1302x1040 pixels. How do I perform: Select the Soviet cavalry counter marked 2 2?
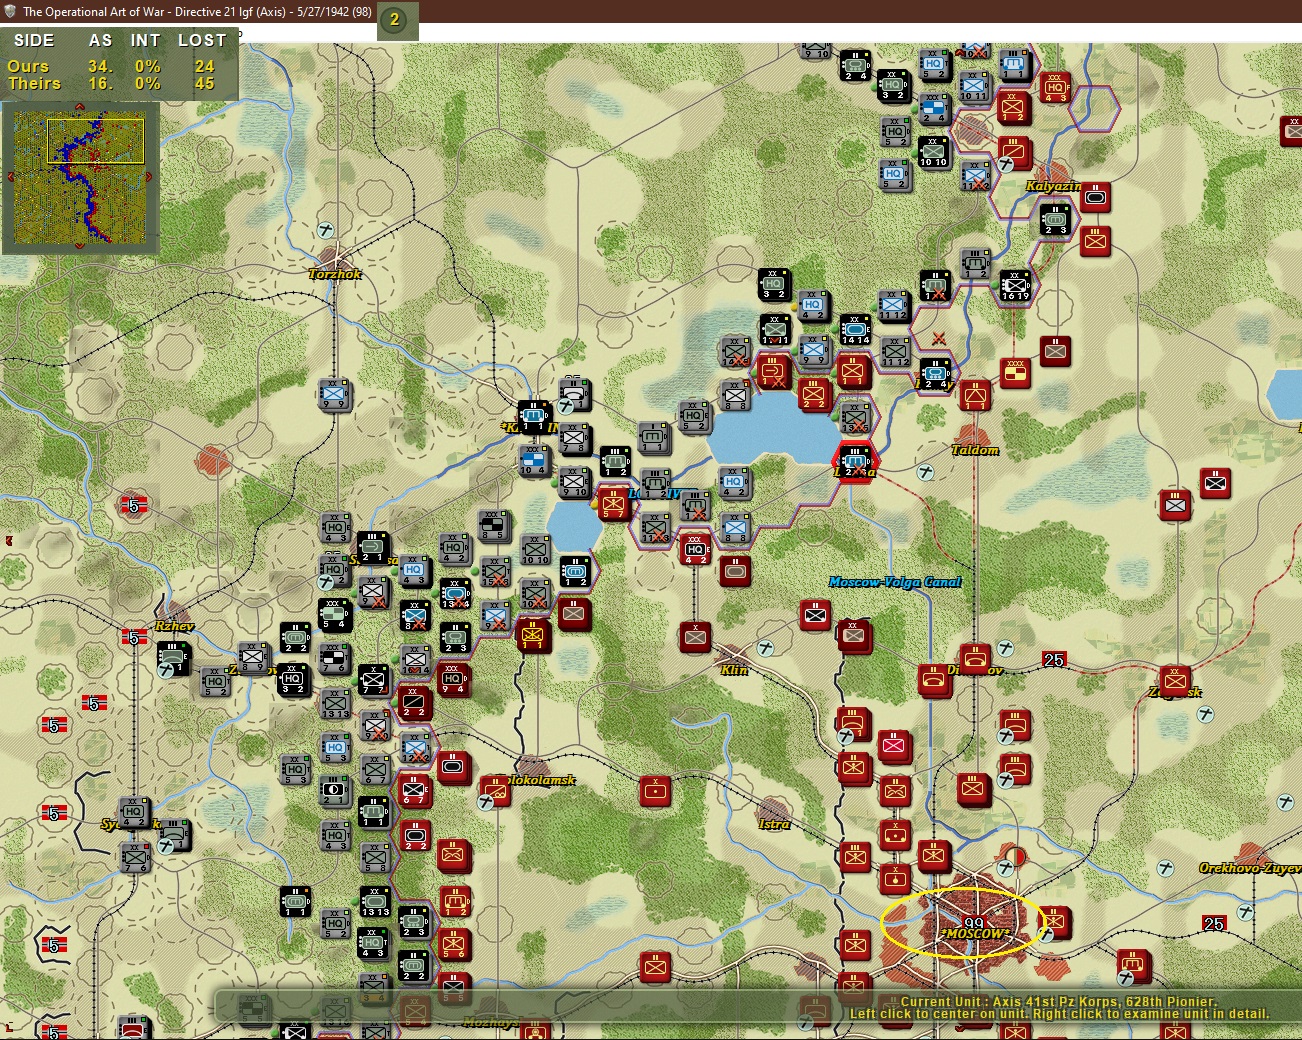[414, 703]
